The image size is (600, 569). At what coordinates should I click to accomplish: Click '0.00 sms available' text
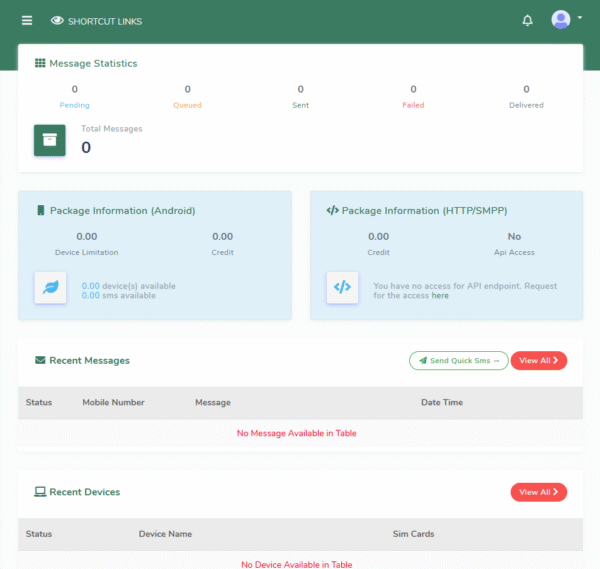[x=119, y=295]
